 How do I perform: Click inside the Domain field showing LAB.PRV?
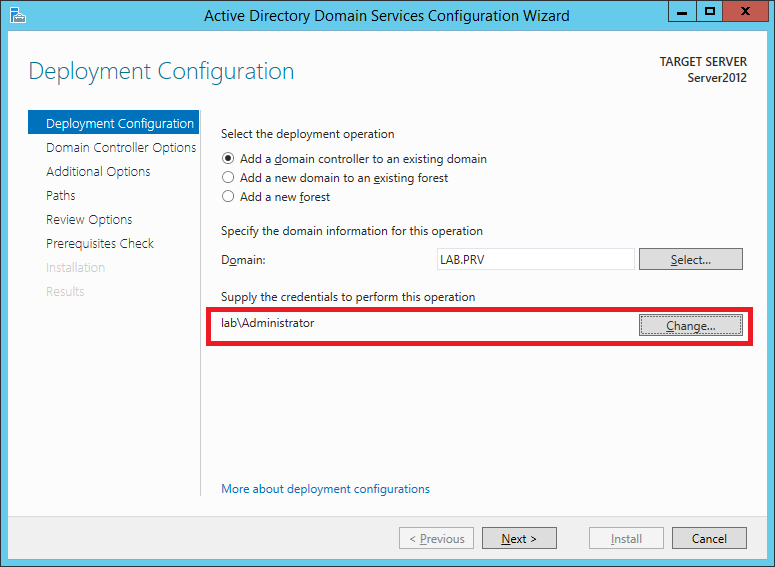[535, 259]
